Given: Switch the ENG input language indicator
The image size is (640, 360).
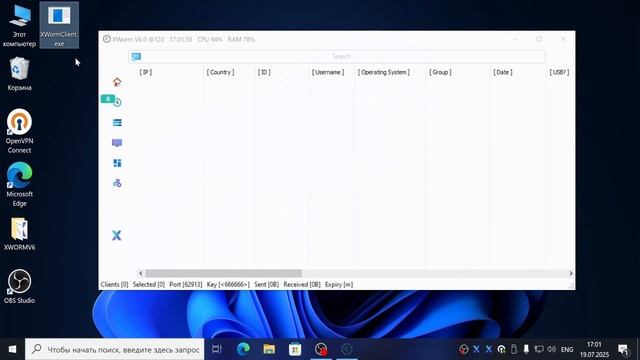Looking at the screenshot, I should coord(567,350).
